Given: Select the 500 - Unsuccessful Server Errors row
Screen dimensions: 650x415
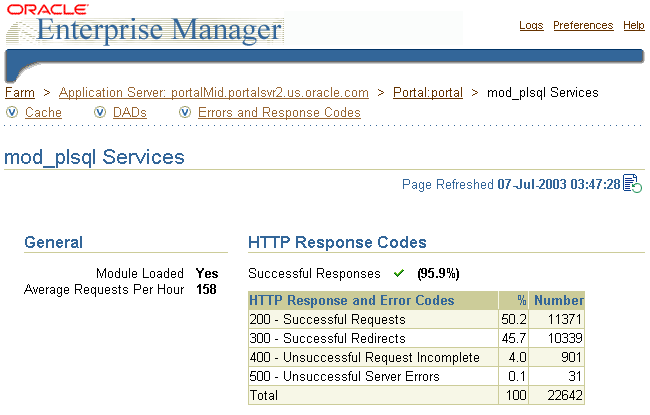Looking at the screenshot, I should coord(416,376).
